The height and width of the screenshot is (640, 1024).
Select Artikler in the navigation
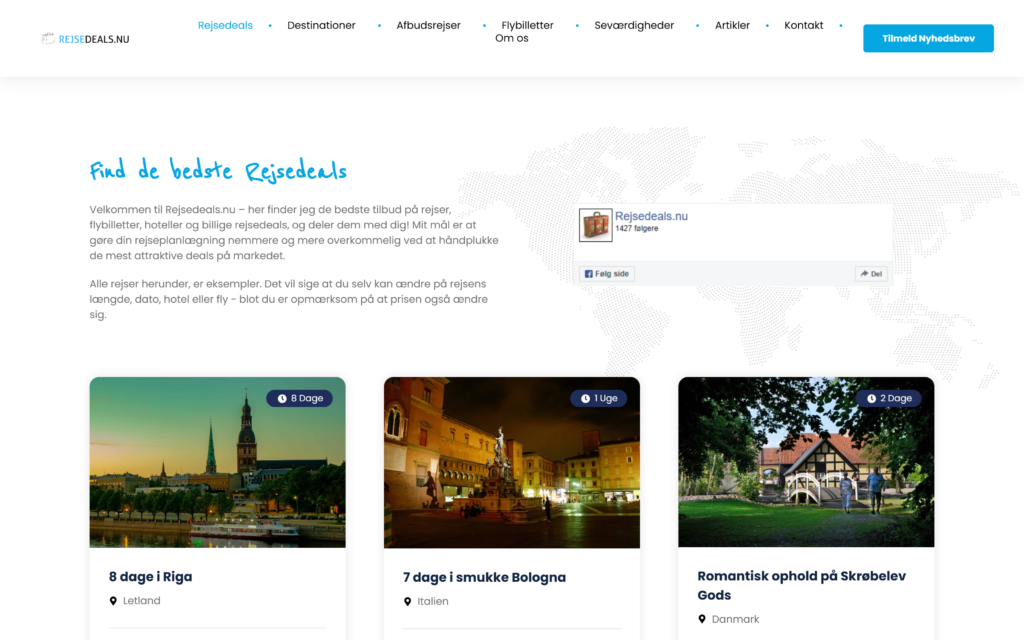732,25
